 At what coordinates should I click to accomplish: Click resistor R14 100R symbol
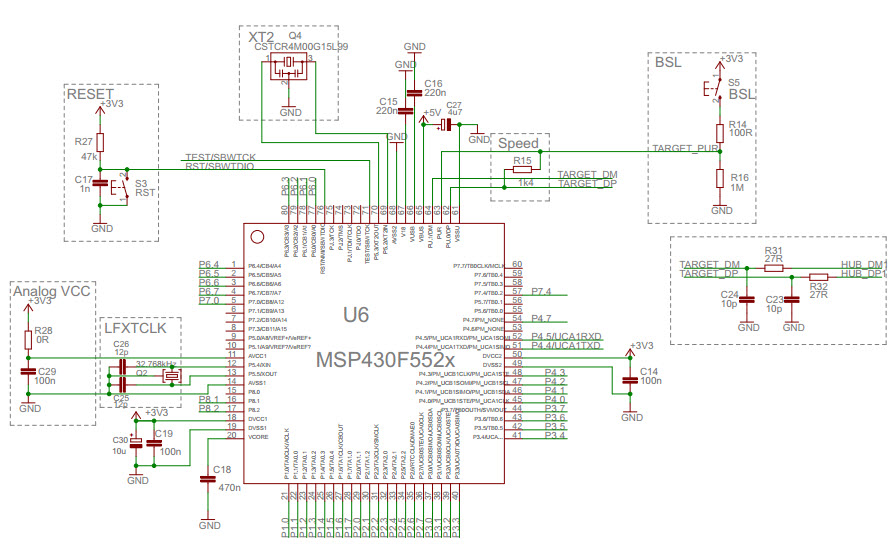click(720, 133)
